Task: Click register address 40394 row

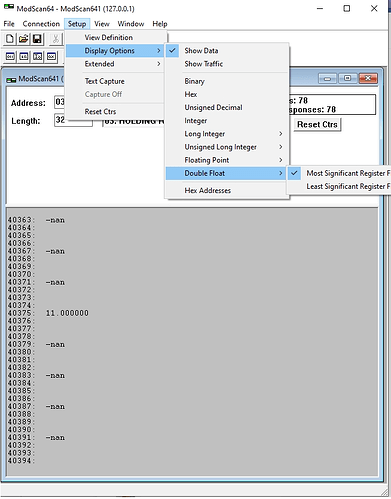Action: pyautogui.click(x=21, y=461)
